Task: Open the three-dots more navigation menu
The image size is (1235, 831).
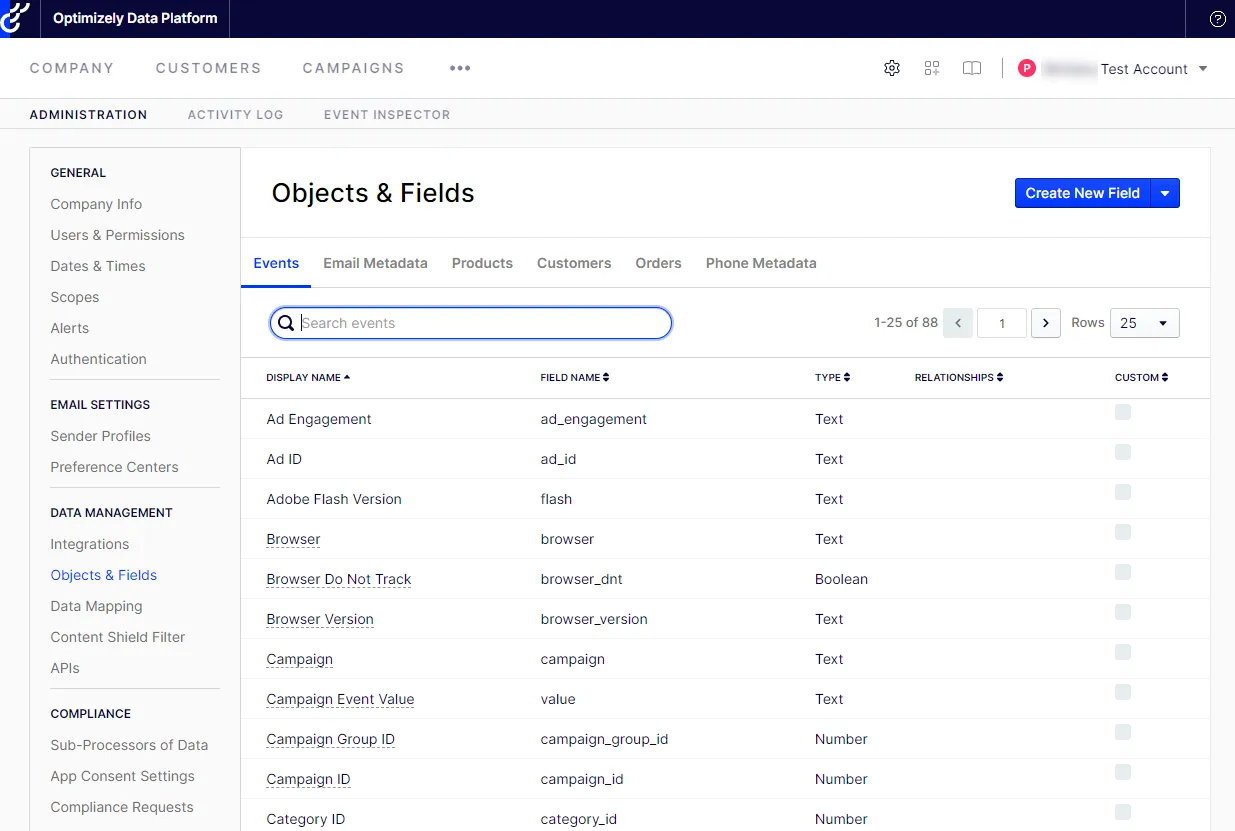Action: click(460, 68)
